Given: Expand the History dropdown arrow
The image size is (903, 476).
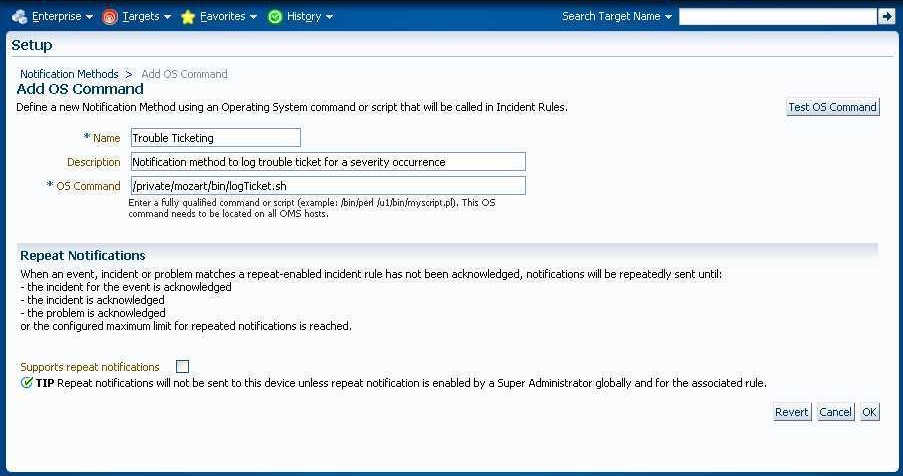Looking at the screenshot, I should [x=329, y=17].
